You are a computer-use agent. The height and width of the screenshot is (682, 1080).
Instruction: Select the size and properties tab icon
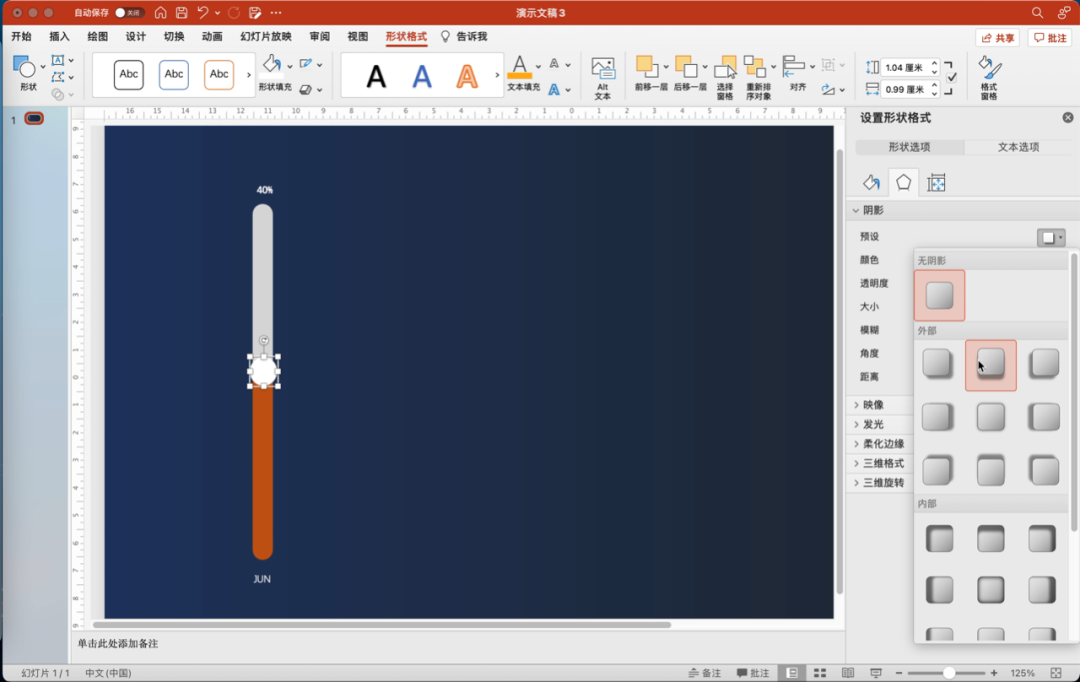(935, 183)
